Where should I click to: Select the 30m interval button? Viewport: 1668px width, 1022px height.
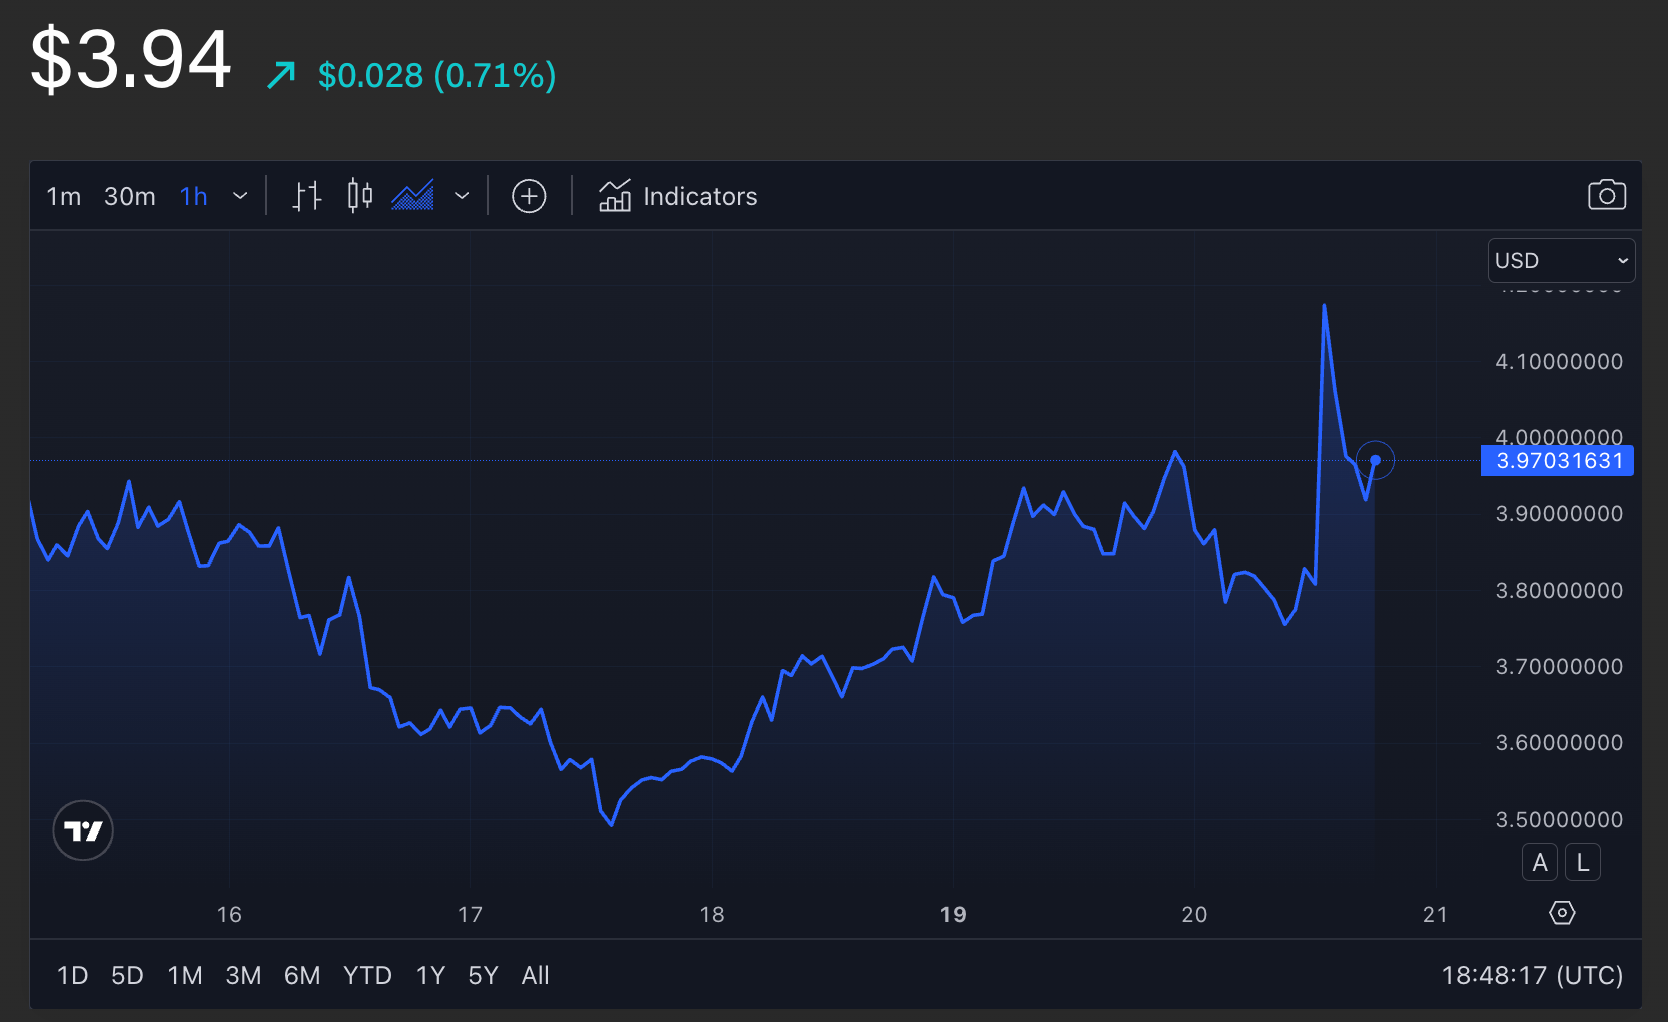click(130, 196)
